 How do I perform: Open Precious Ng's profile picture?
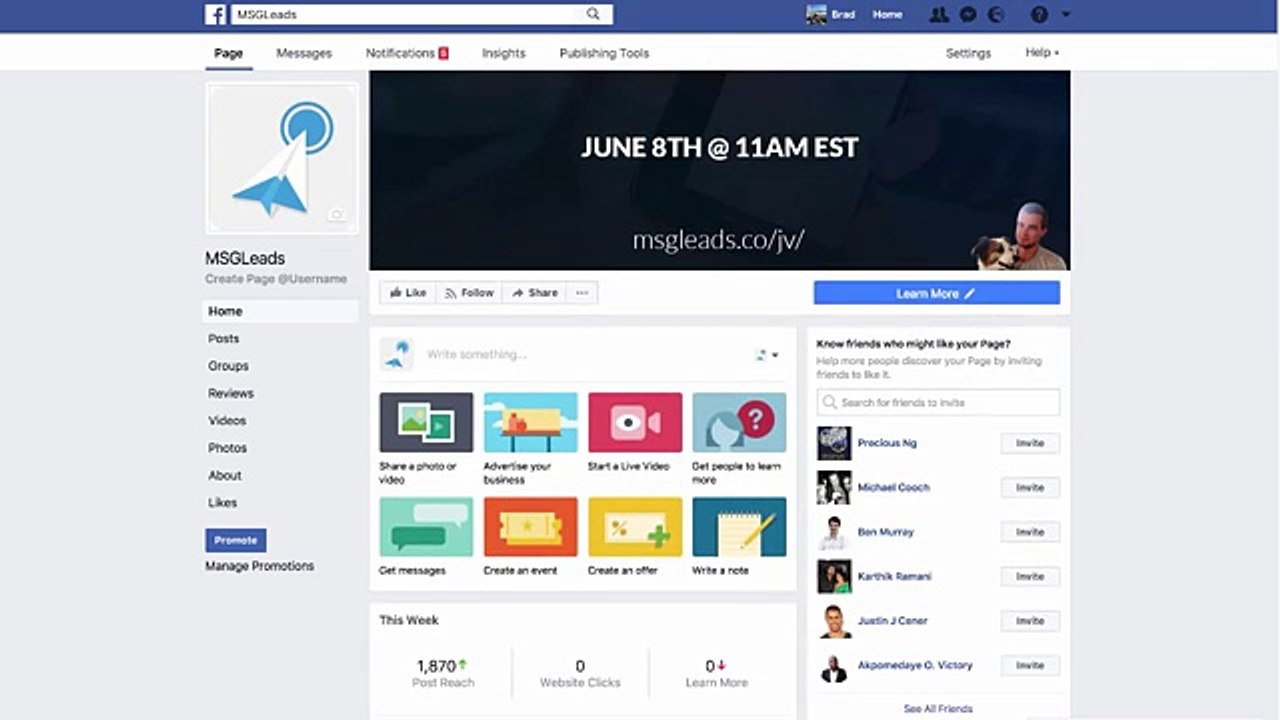834,443
